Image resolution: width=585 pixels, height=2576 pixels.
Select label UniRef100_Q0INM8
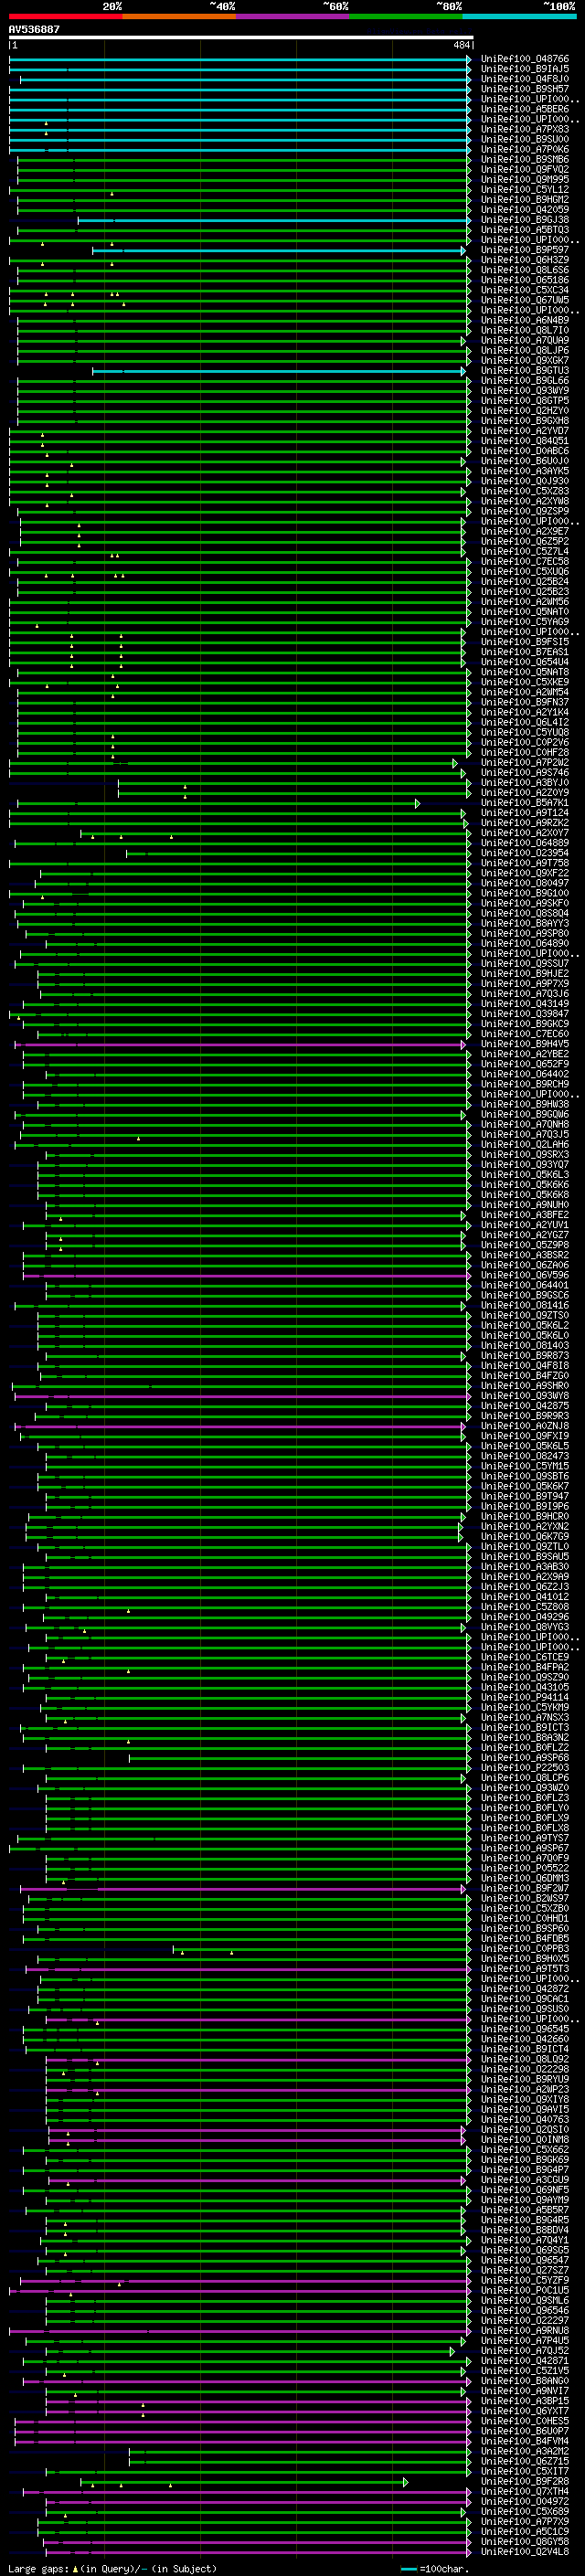coord(525,2140)
